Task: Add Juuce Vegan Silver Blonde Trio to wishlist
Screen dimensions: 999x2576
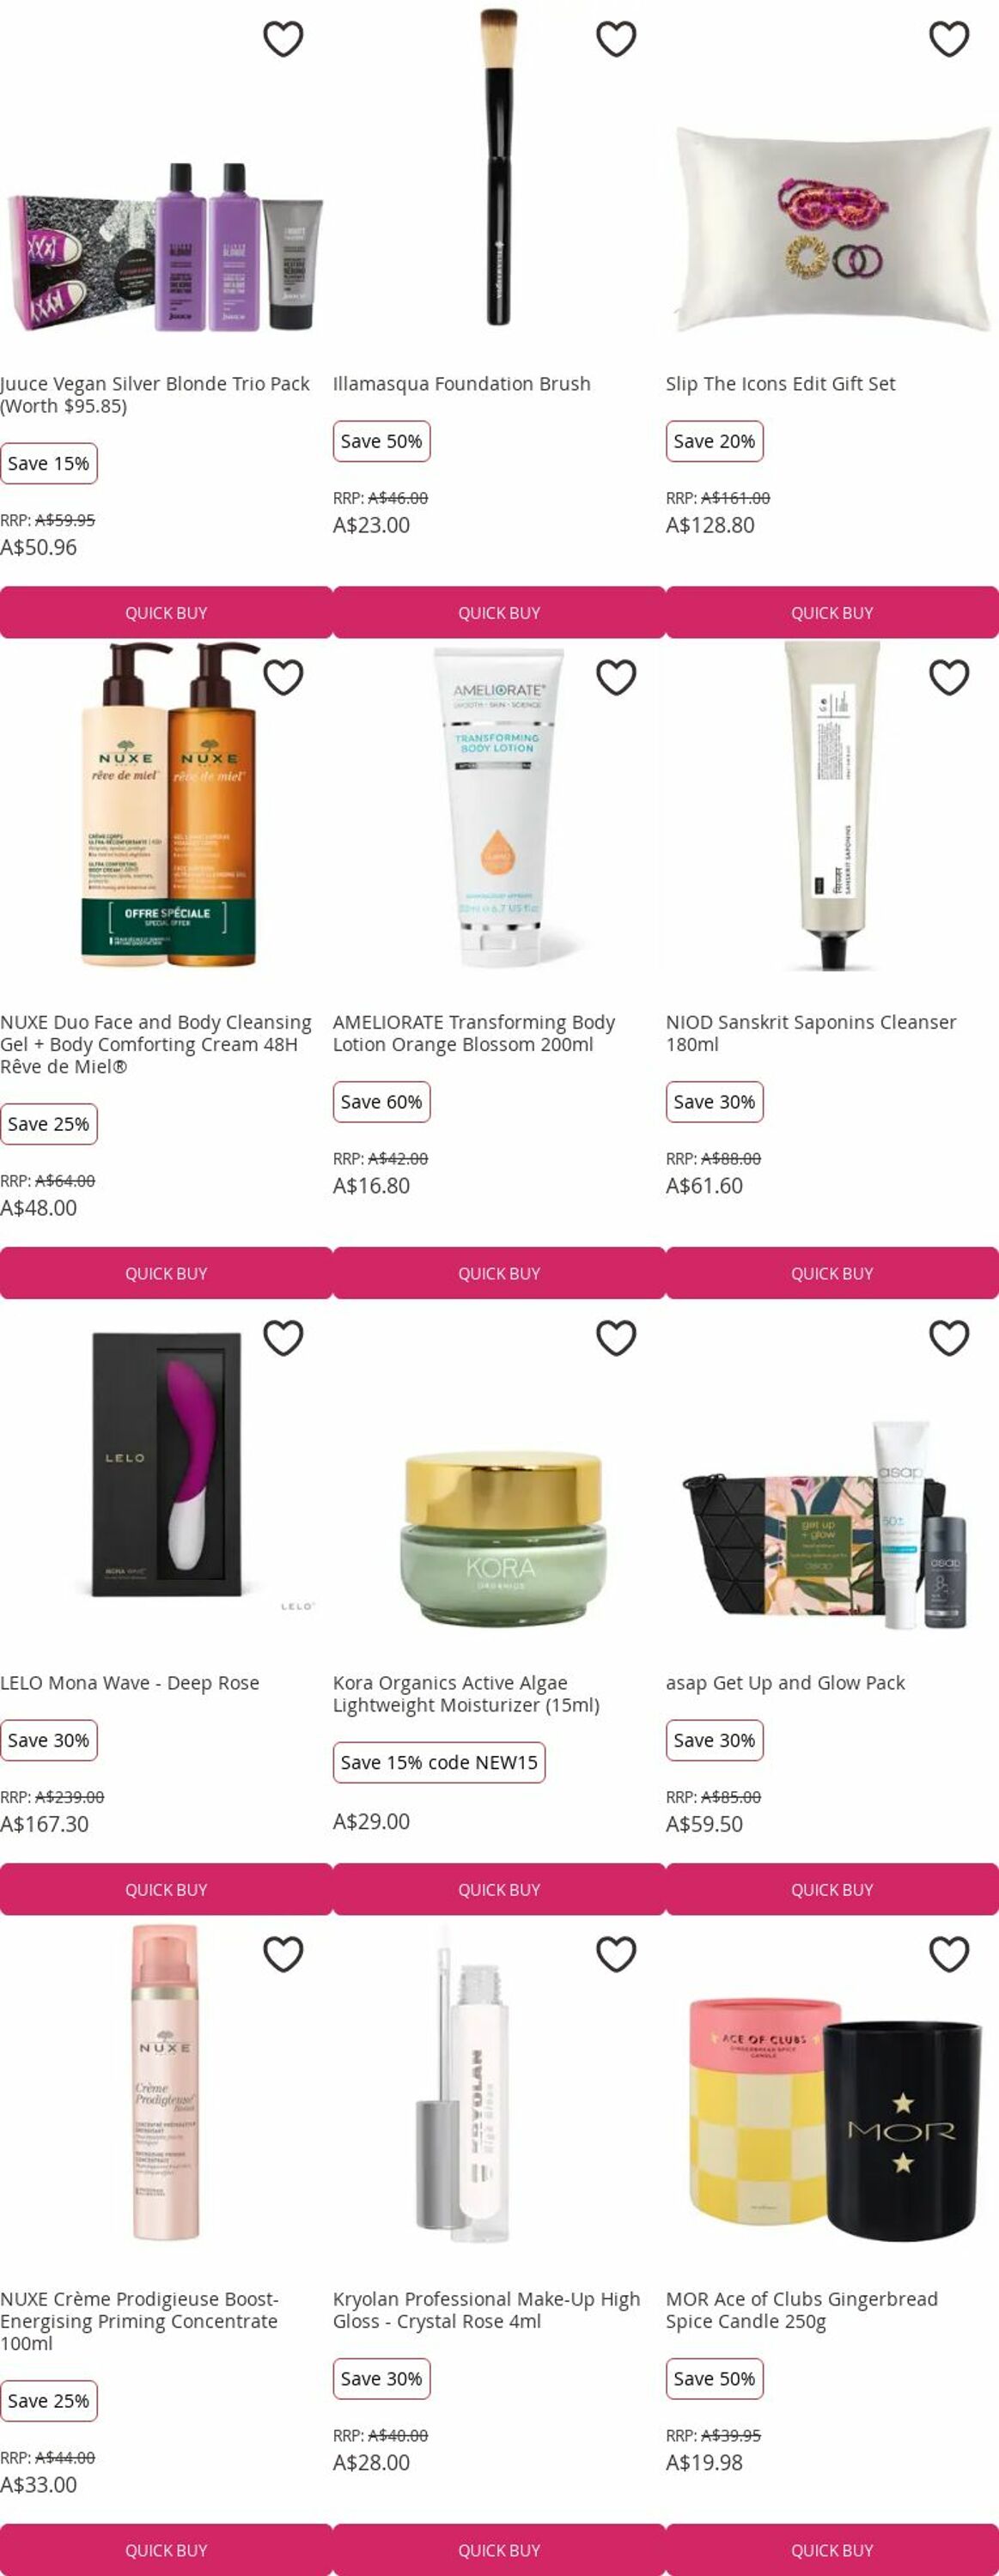Action: click(x=283, y=39)
